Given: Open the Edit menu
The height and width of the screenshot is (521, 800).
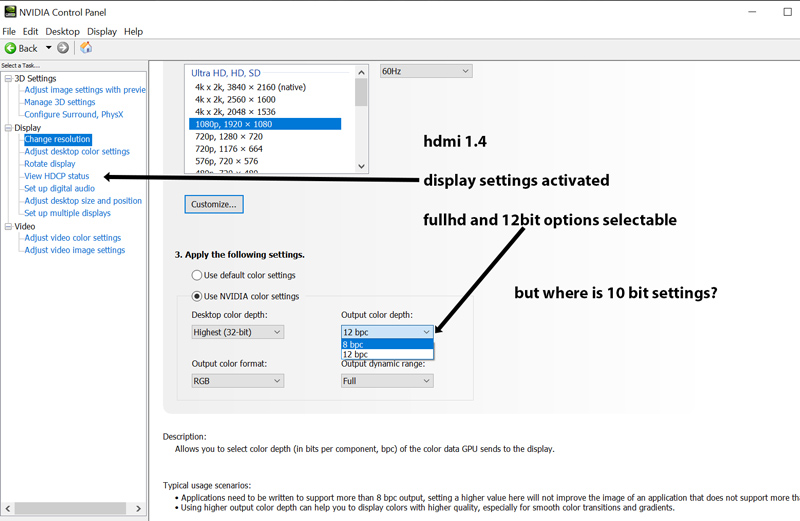Looking at the screenshot, I should tap(30, 32).
